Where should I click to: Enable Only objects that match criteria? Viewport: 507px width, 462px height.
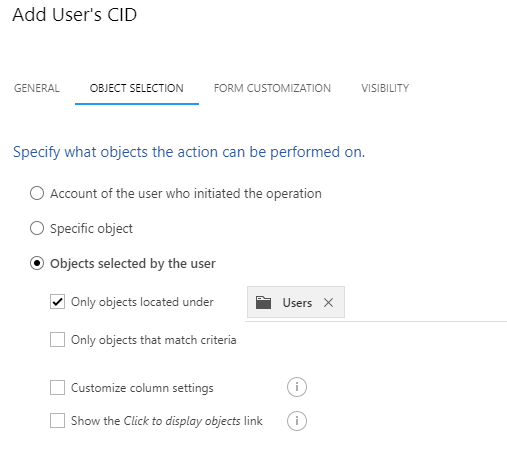57,340
